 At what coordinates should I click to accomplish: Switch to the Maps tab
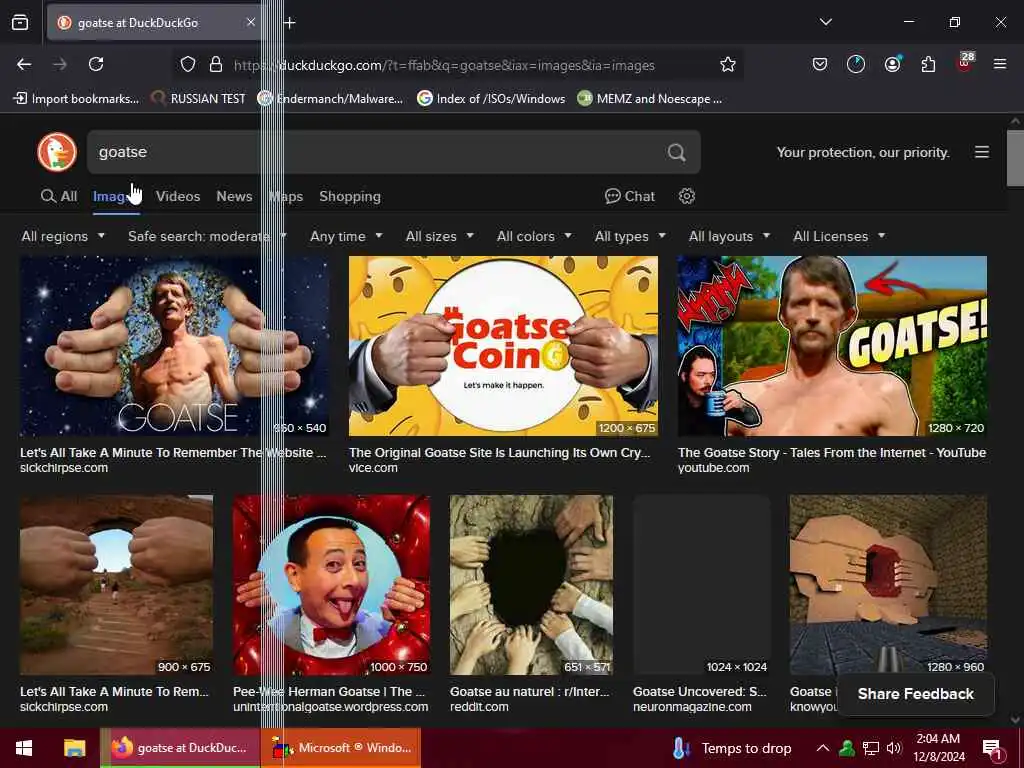(286, 196)
